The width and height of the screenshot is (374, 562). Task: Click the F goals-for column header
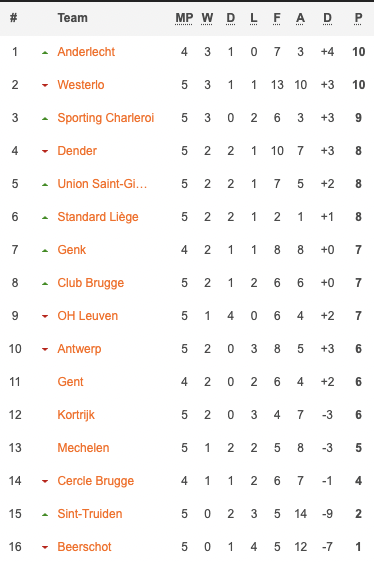coord(277,18)
